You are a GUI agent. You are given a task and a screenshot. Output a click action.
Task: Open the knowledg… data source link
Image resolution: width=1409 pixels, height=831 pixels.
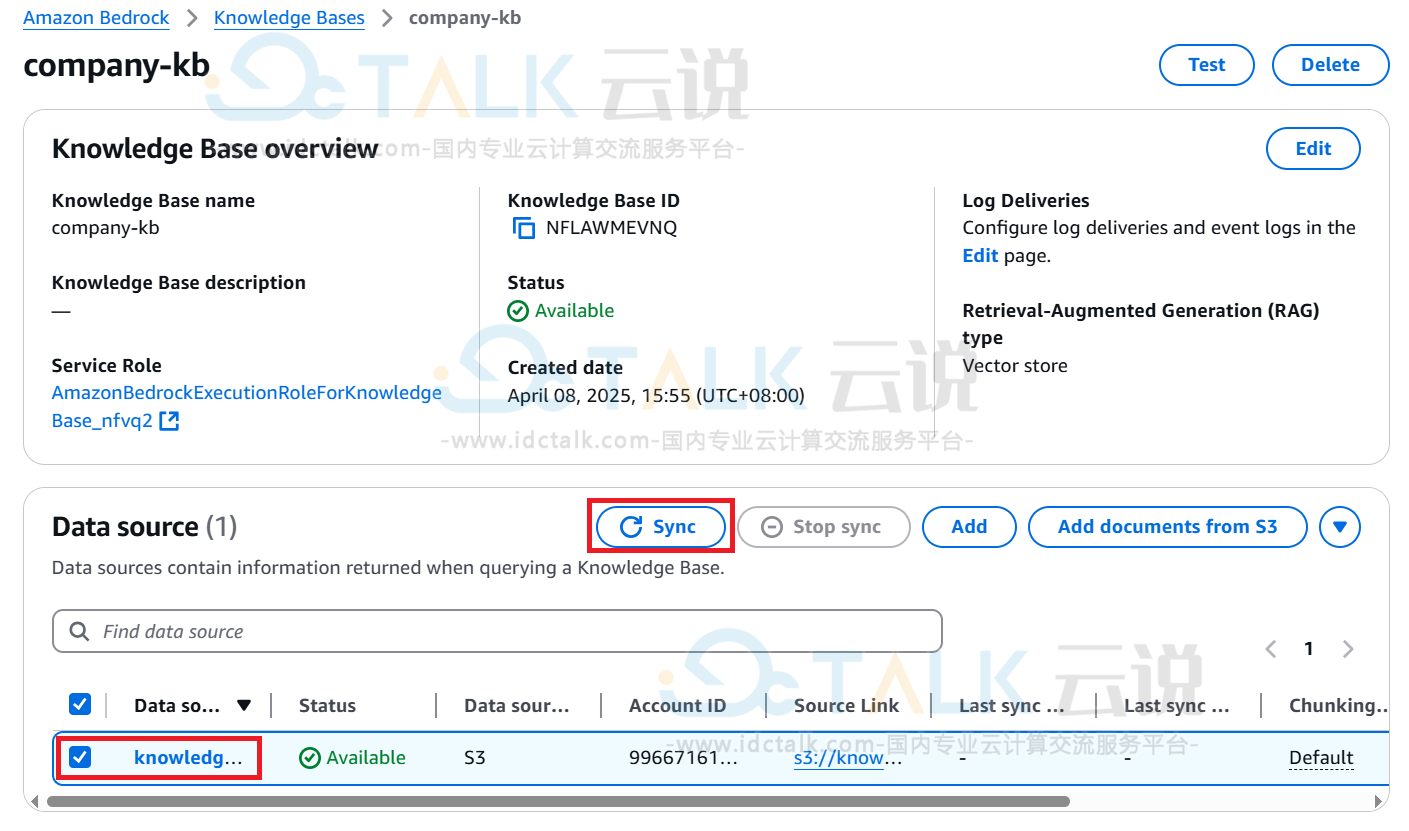(188, 758)
